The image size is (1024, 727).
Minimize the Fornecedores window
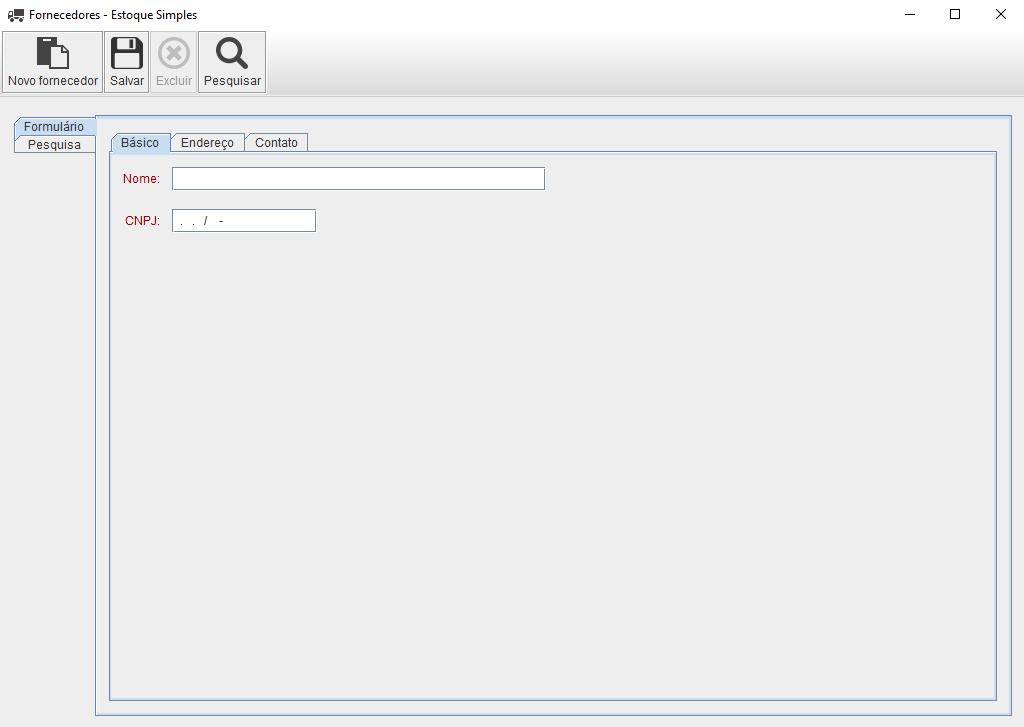(x=910, y=15)
